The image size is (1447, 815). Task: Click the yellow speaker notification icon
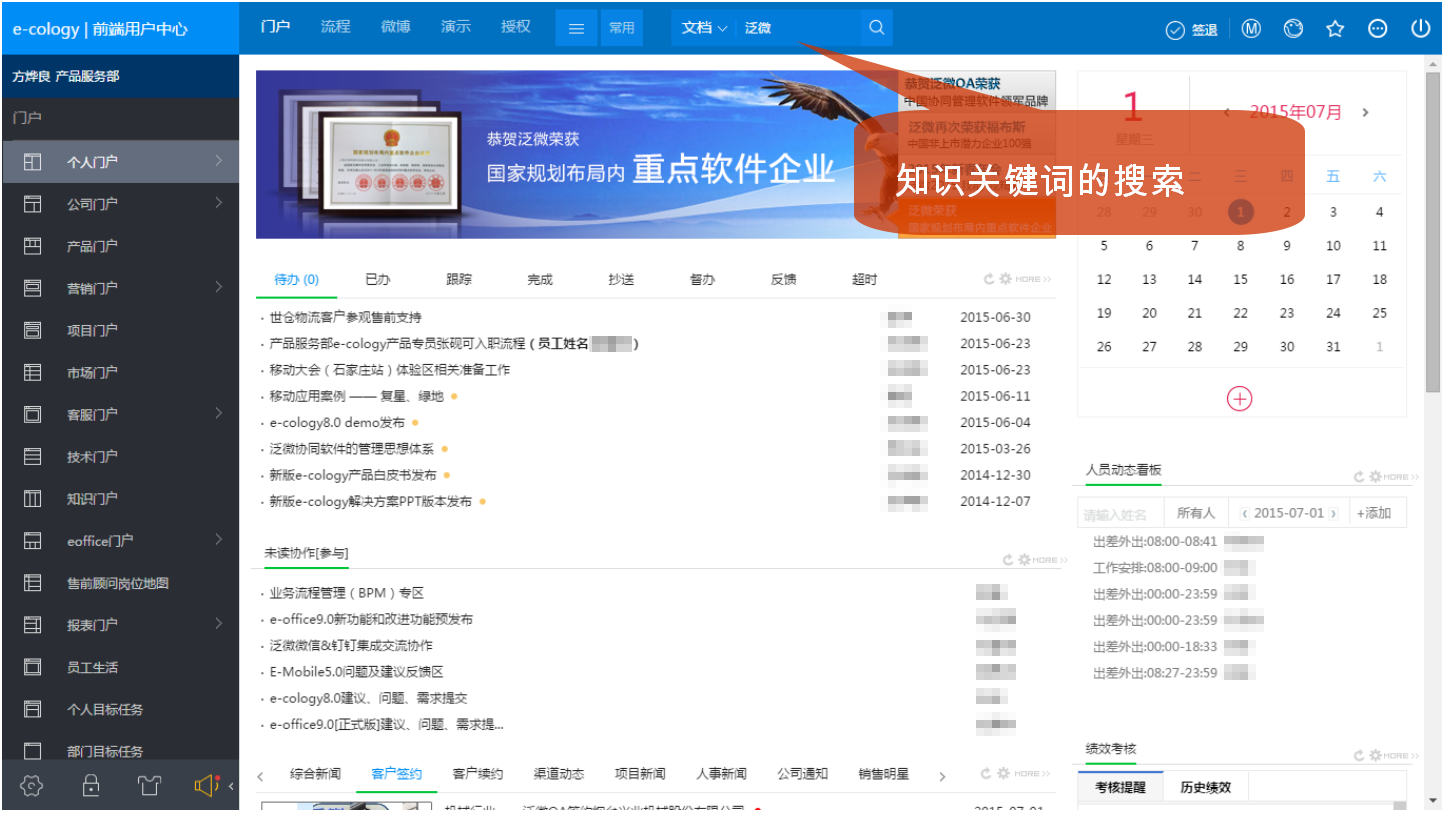[207, 786]
